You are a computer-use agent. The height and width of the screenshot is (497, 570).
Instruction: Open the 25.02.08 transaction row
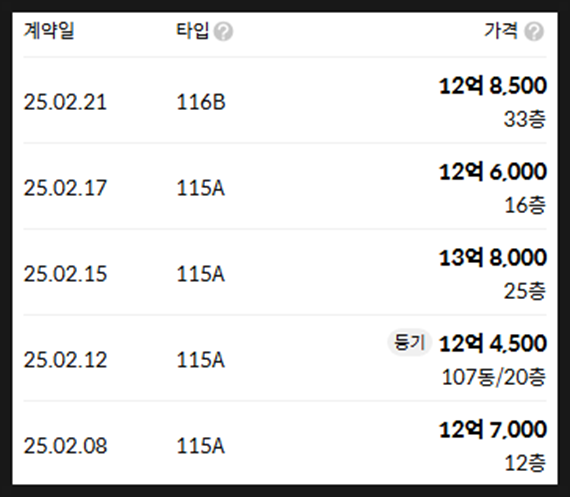(285, 443)
